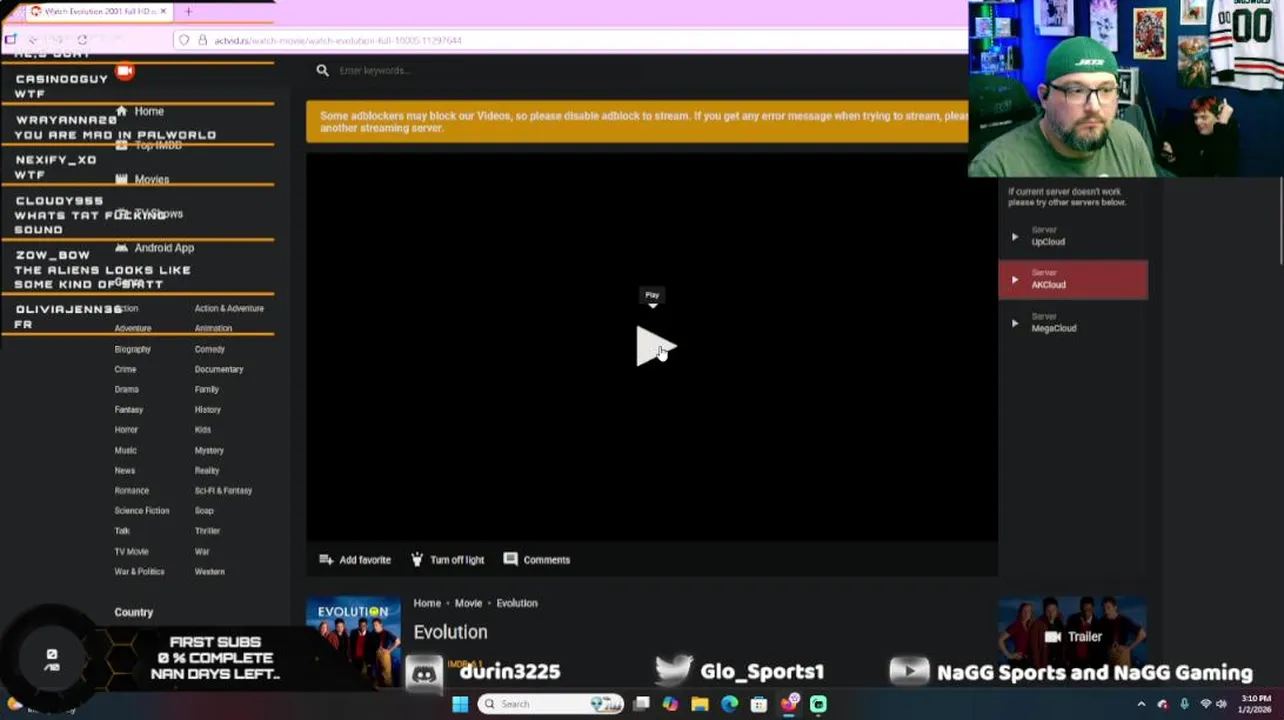Click the large video Play button
Viewport: 1284px width, 720px height.
(x=656, y=346)
